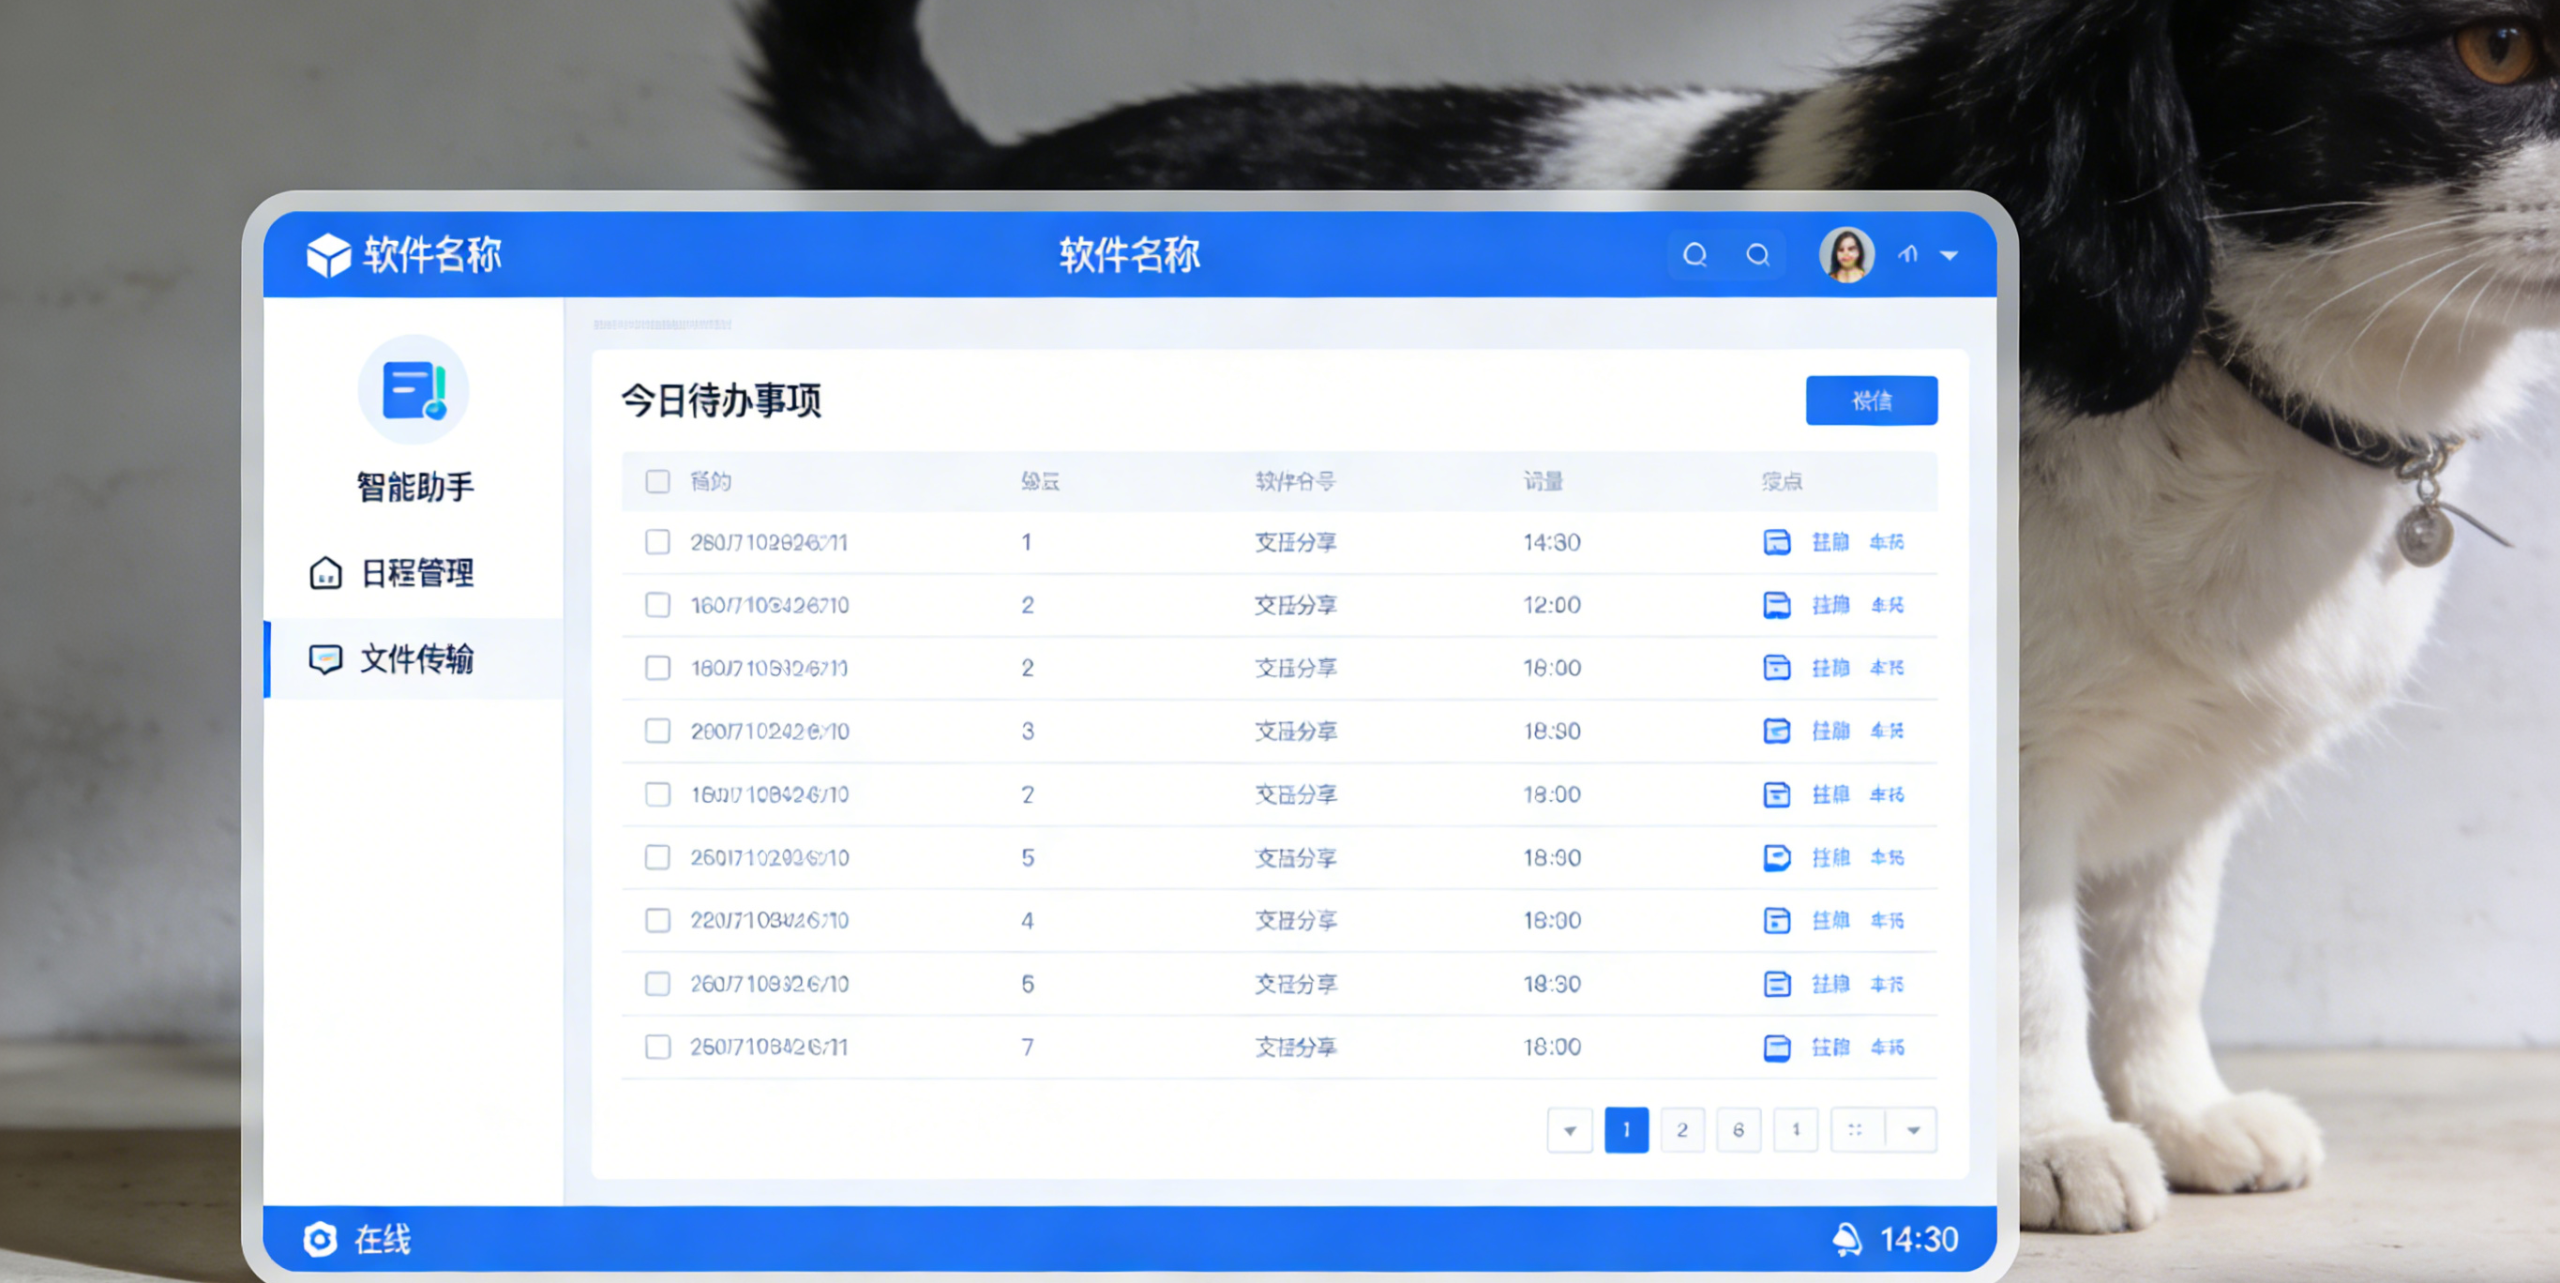Screen dimensions: 2560x1283
Task: Click the 在线 status icon
Action: point(320,1239)
